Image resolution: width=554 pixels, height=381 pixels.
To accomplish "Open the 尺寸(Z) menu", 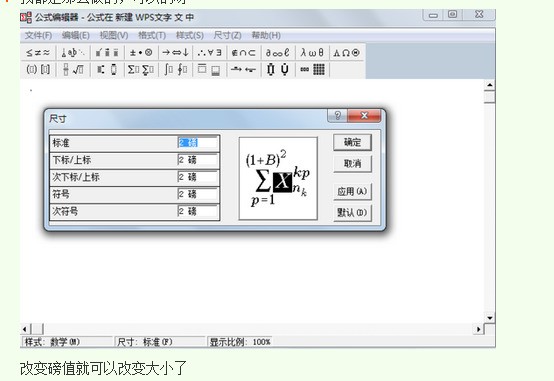I will point(228,35).
